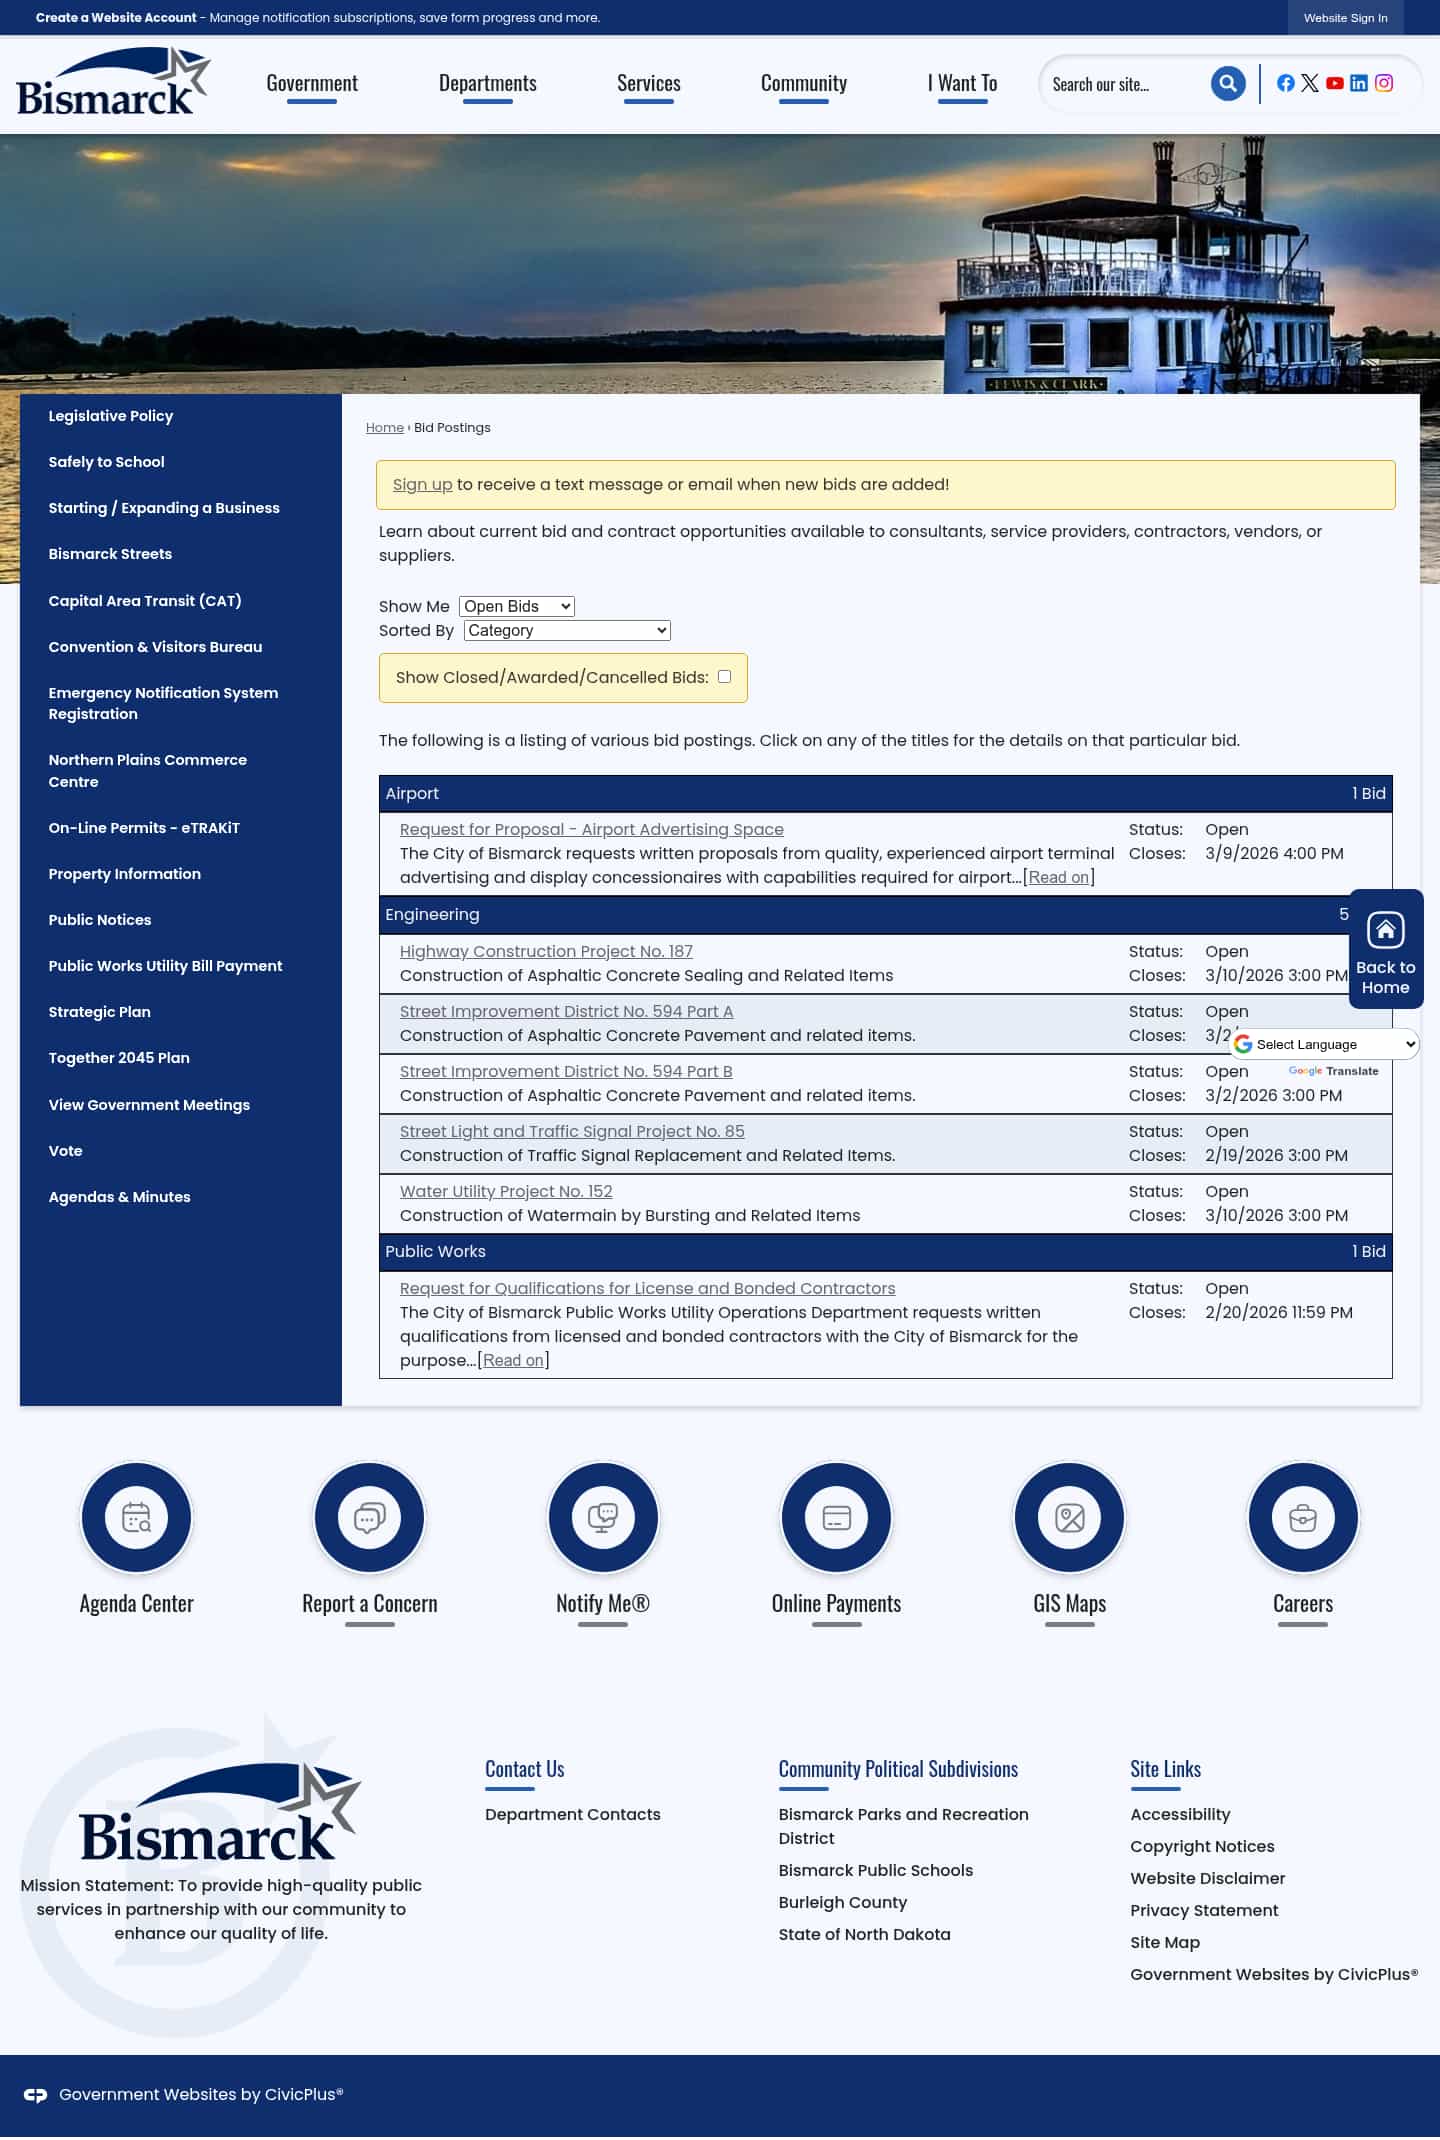Select View Government Meetings sidebar item

(x=149, y=1105)
